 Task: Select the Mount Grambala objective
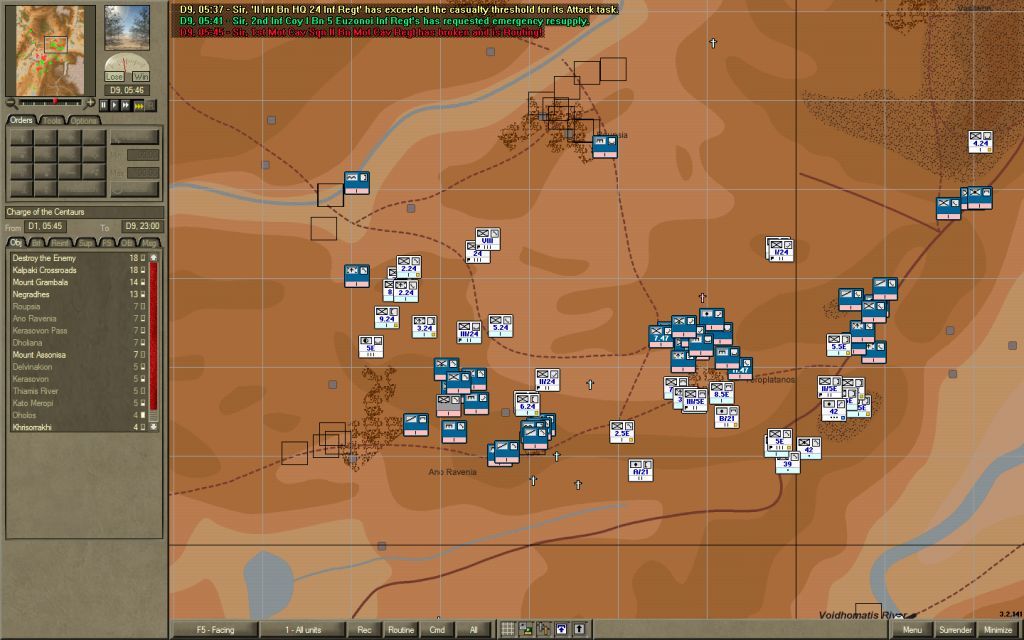(78, 282)
